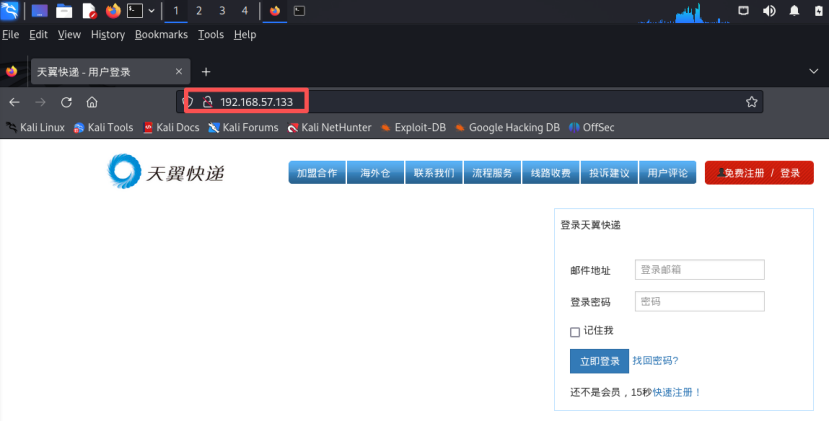Image resolution: width=829 pixels, height=422 pixels.
Task: Click the battery power tray icon
Action: [818, 11]
